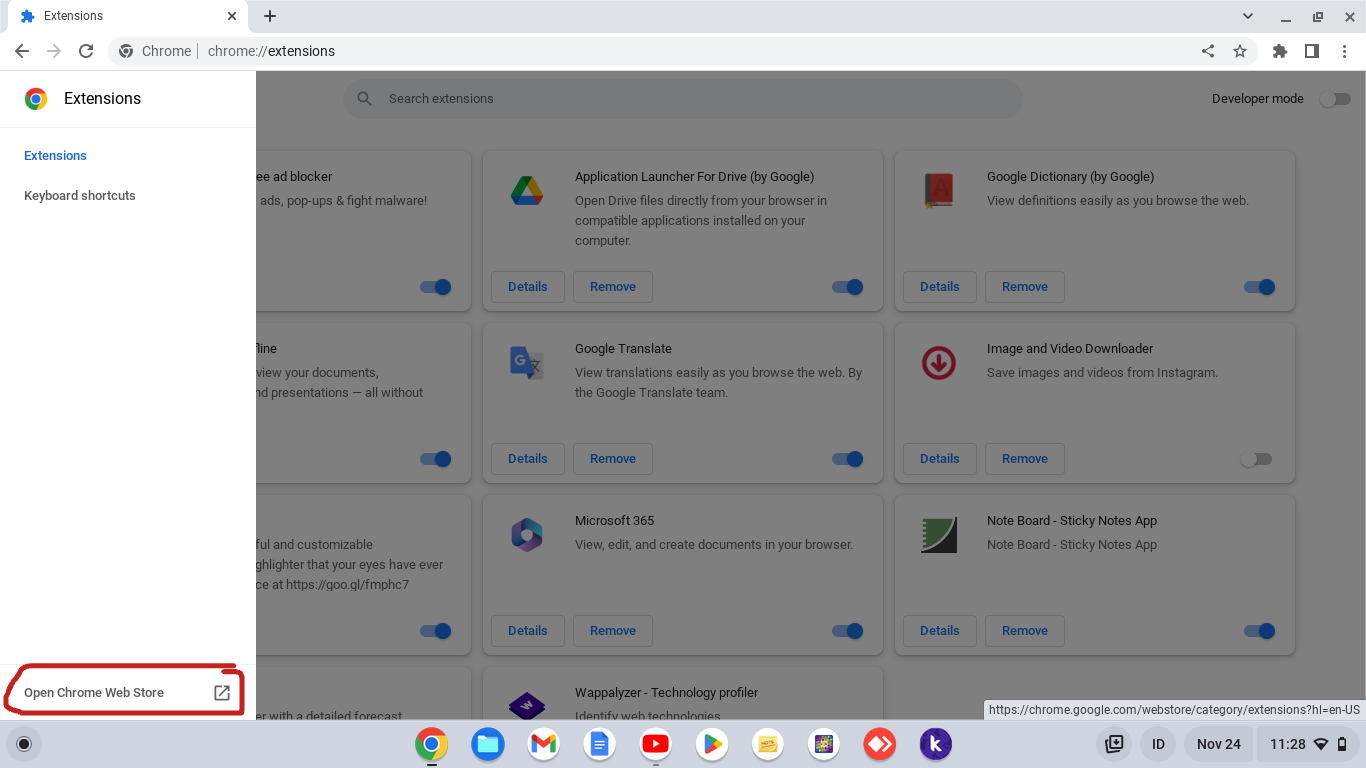Viewport: 1366px width, 768px height.
Task: Select Extensions item in sidebar menu
Action: point(56,156)
